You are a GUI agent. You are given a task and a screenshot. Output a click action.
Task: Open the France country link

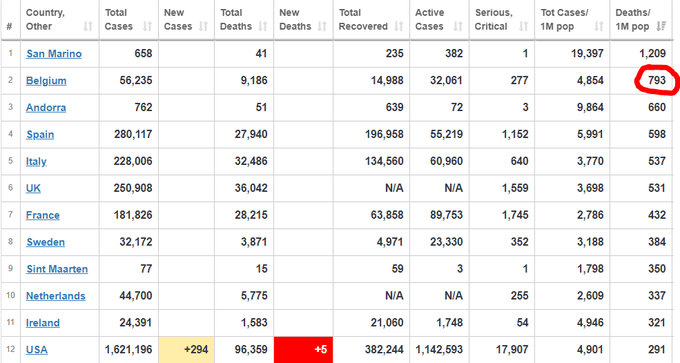point(42,215)
